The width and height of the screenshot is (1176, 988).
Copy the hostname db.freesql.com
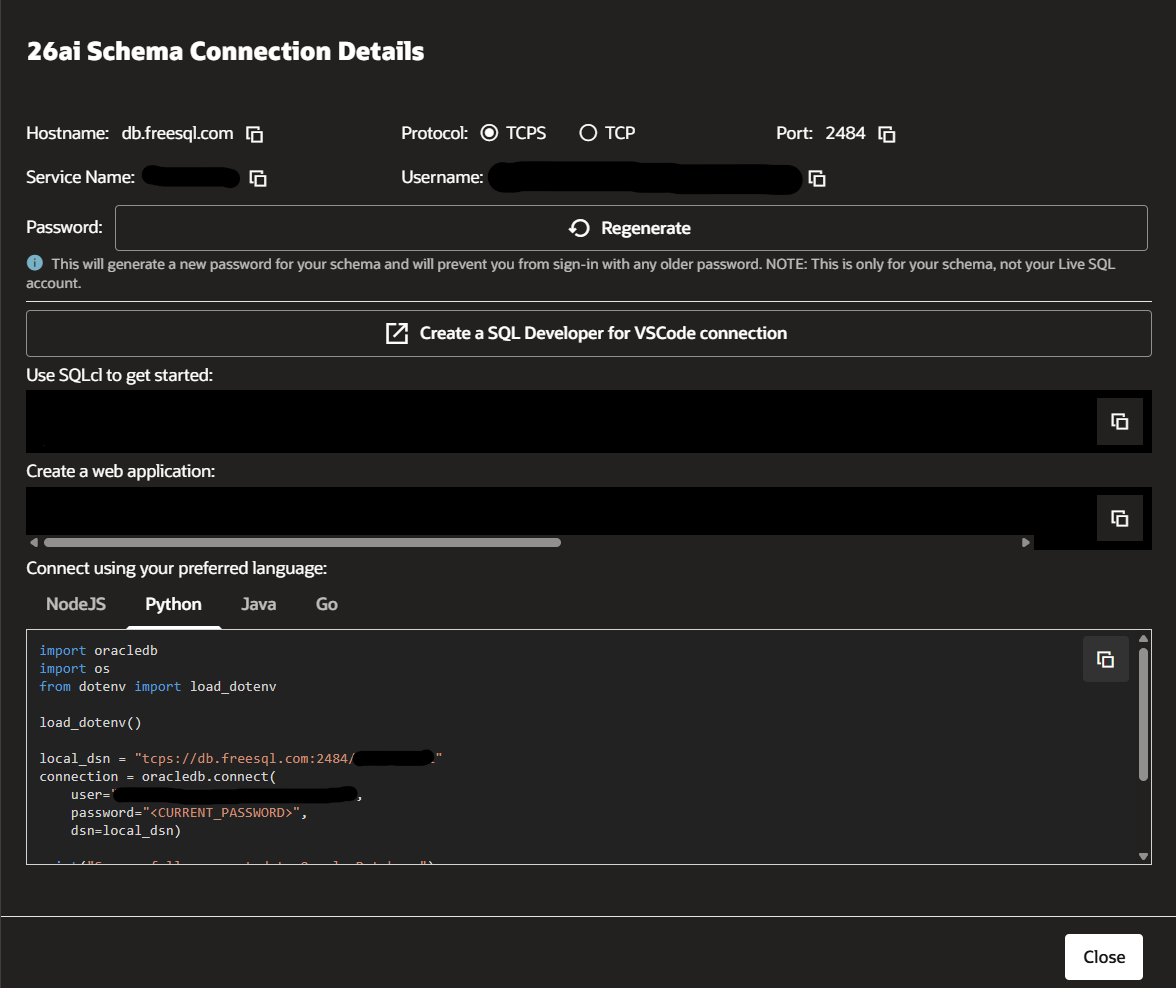pos(255,134)
